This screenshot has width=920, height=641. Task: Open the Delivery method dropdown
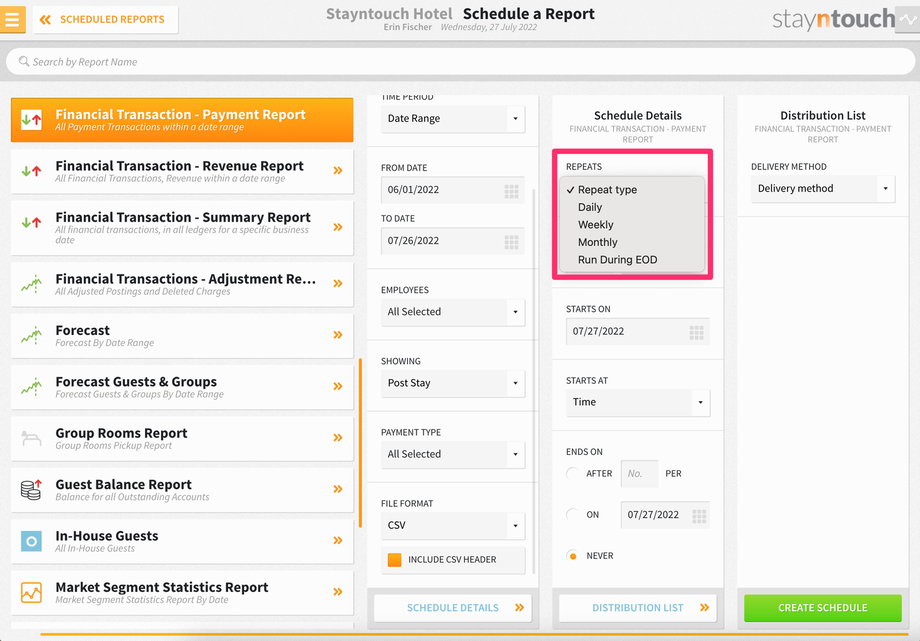pos(823,189)
